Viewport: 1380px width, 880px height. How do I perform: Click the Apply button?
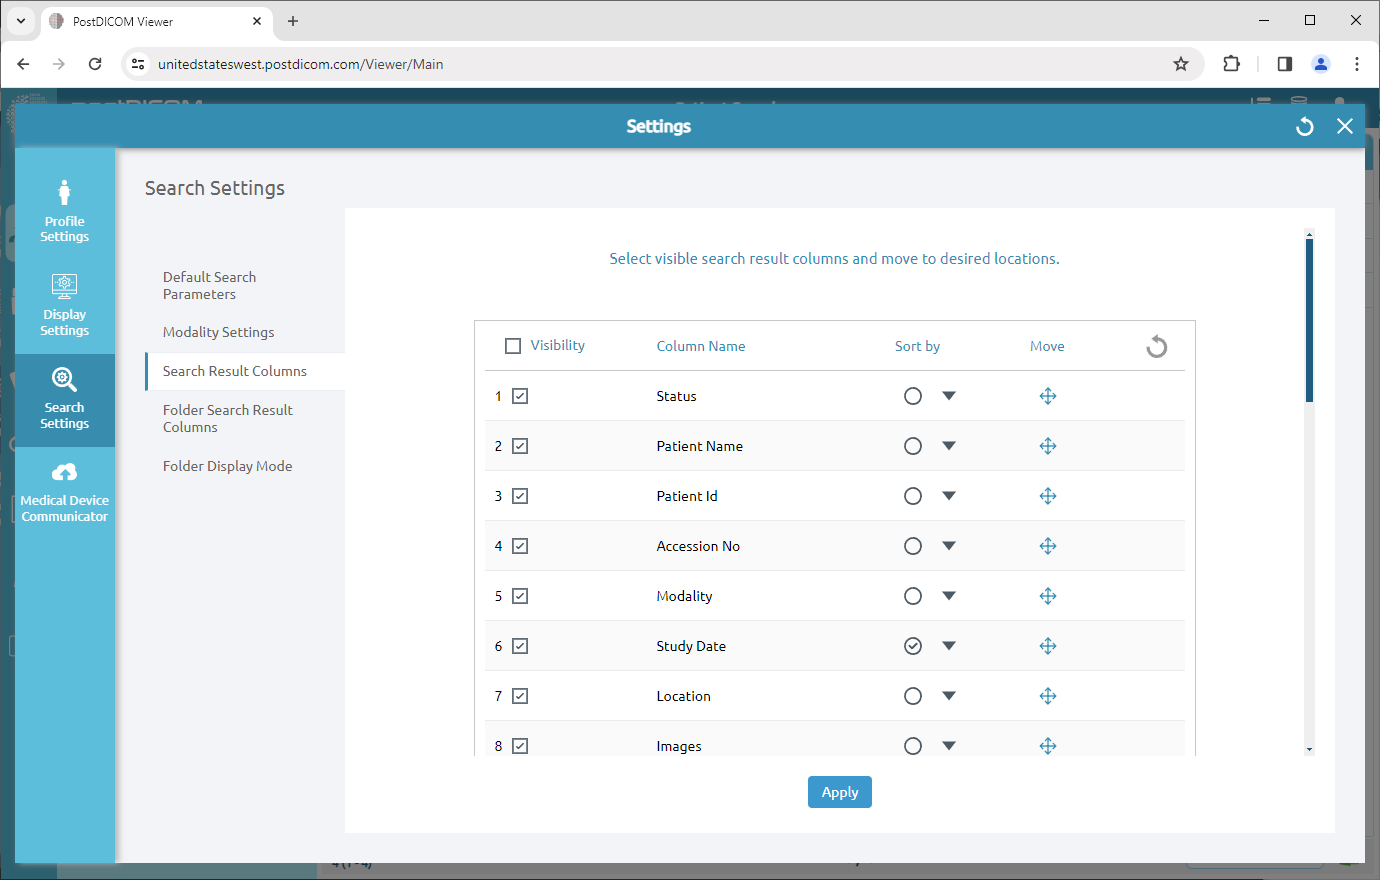point(839,791)
